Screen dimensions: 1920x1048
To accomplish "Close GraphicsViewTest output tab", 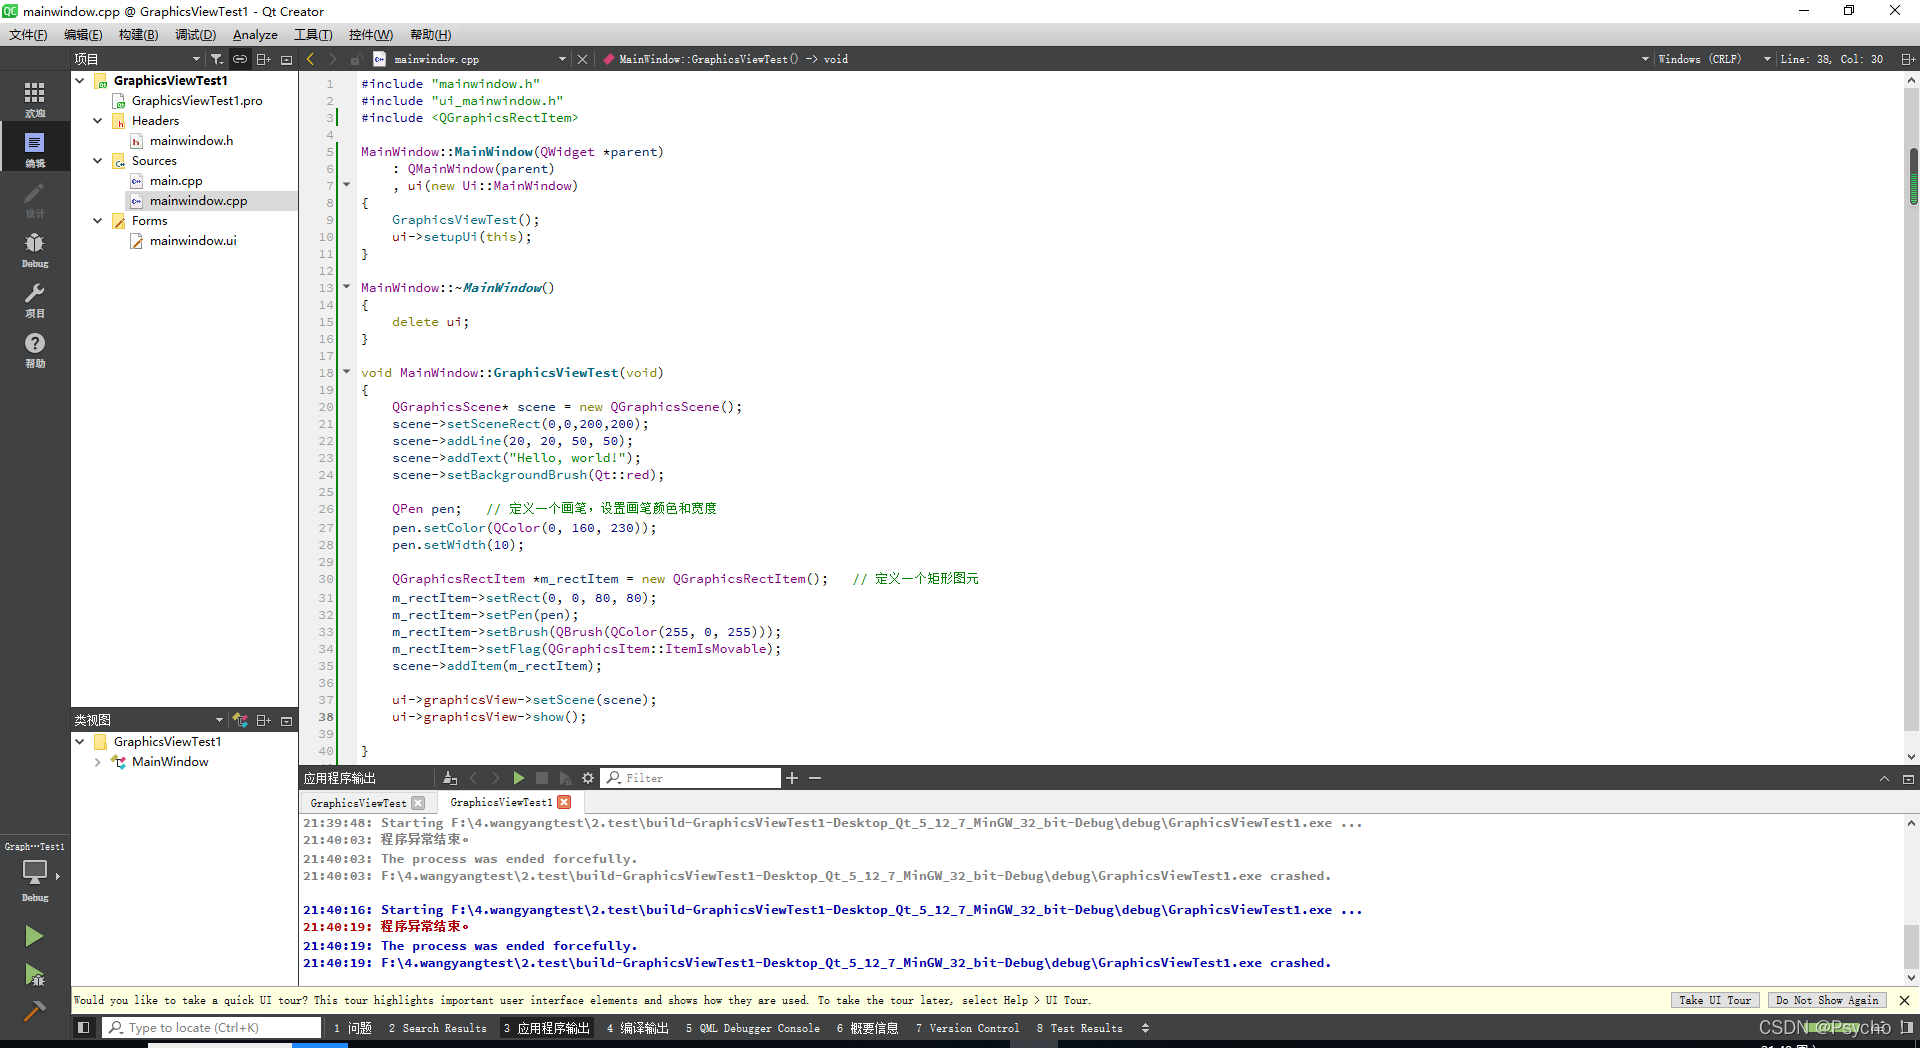I will tap(418, 803).
